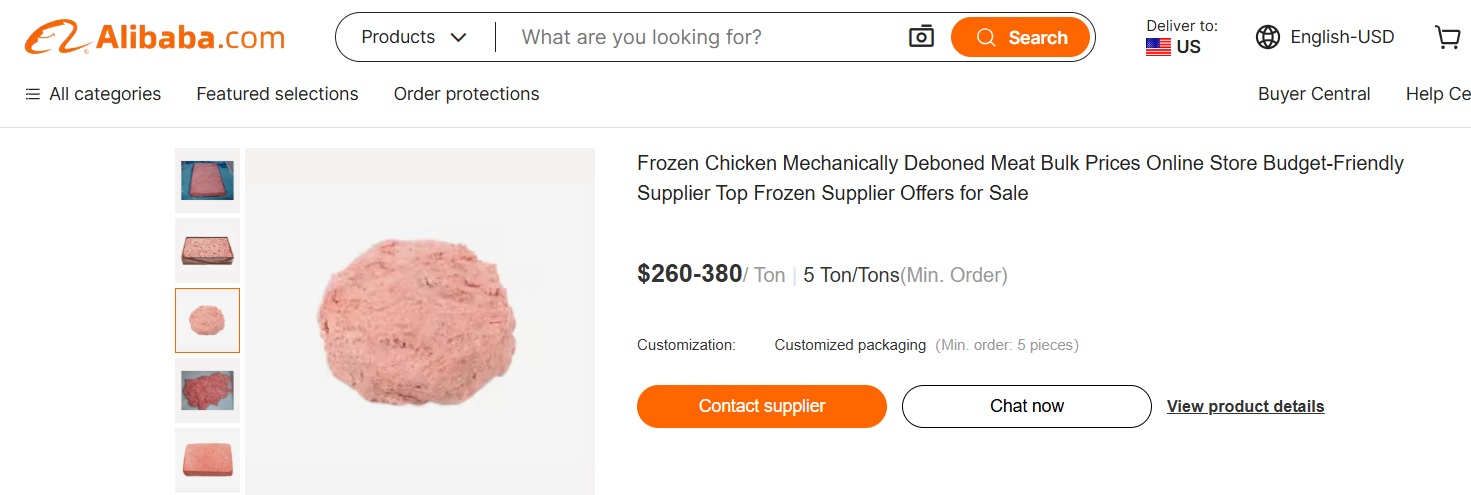The height and width of the screenshot is (495, 1471).
Task: Select the fourth red meat thumbnail
Action: [x=207, y=390]
